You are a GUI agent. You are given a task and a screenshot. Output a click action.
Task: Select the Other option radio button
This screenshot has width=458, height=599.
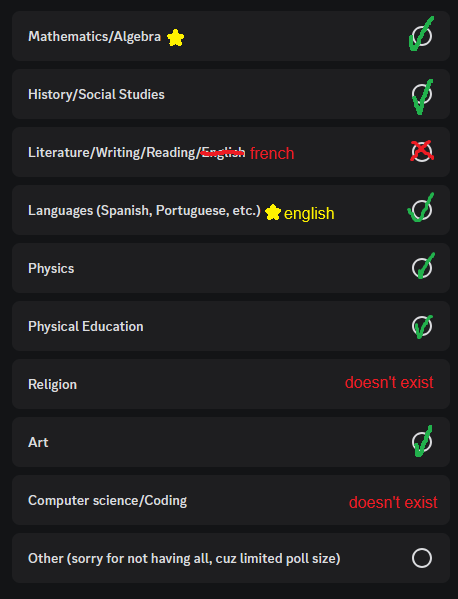point(422,558)
